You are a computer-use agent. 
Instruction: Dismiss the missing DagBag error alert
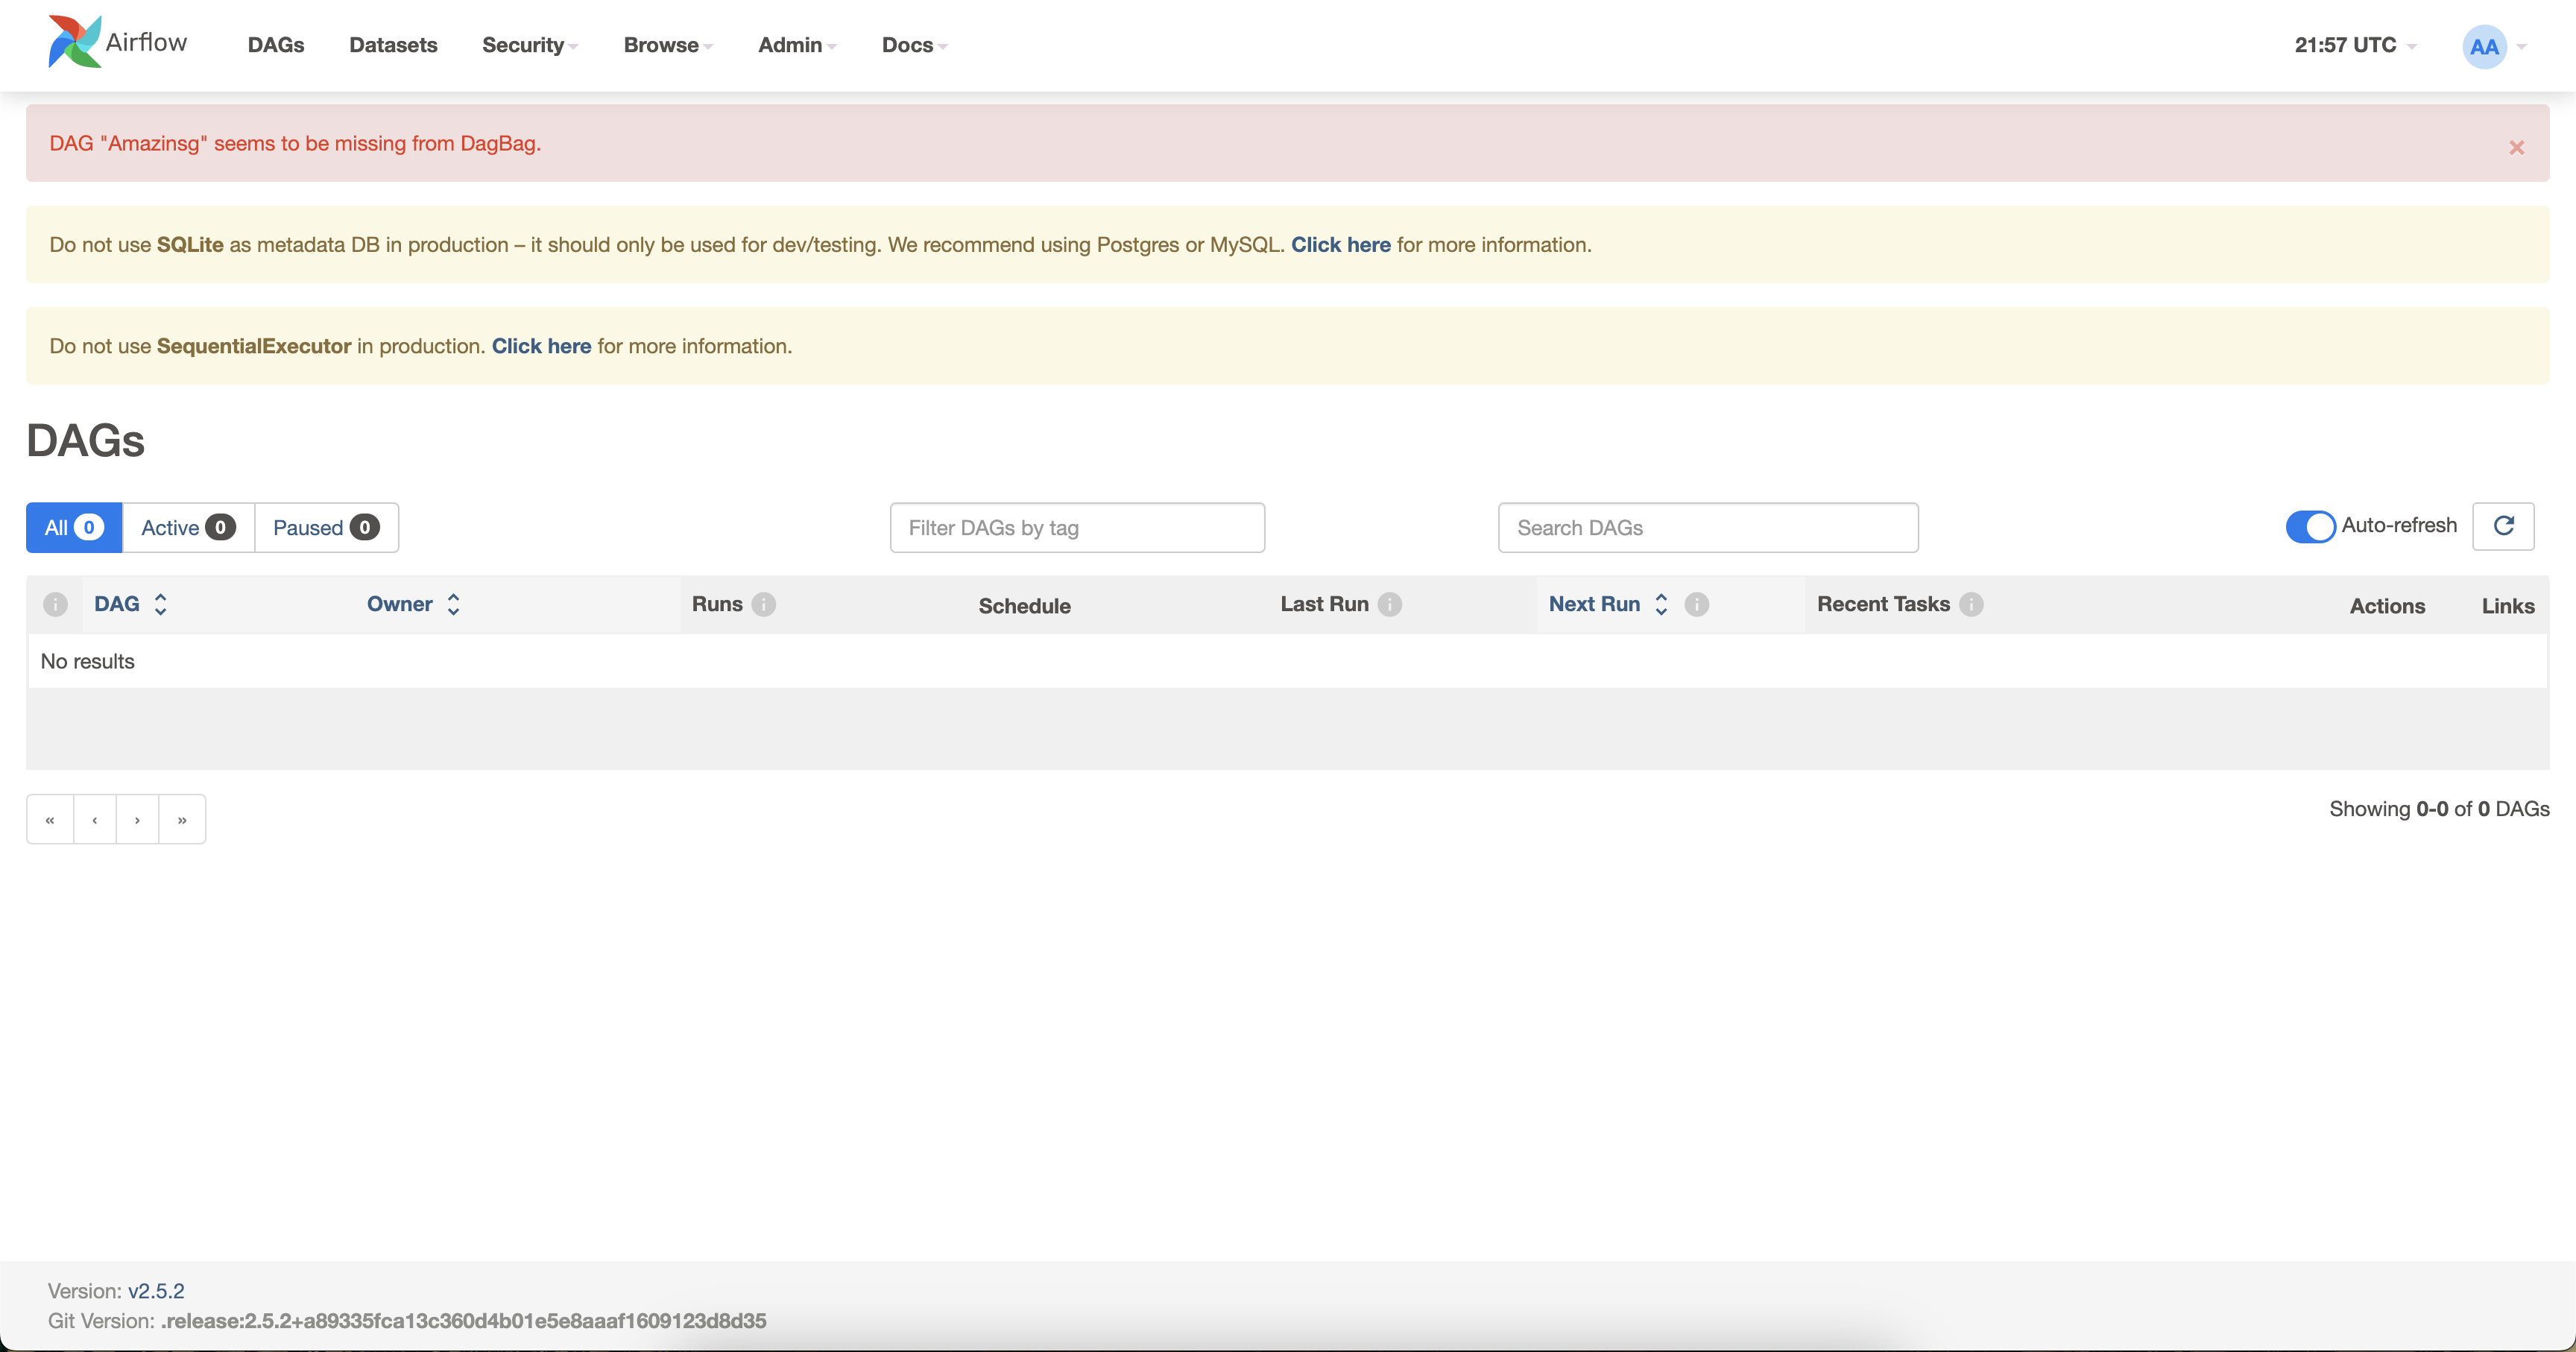2517,147
